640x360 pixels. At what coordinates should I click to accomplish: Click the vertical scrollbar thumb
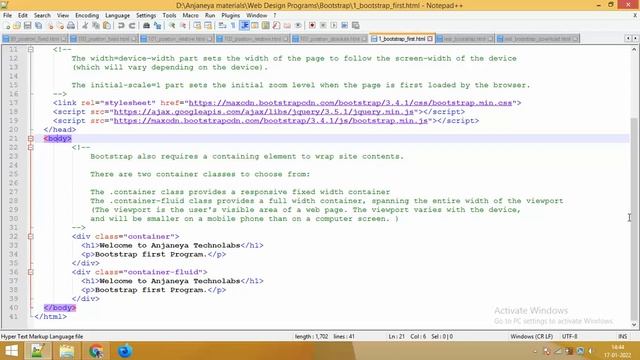(634, 218)
